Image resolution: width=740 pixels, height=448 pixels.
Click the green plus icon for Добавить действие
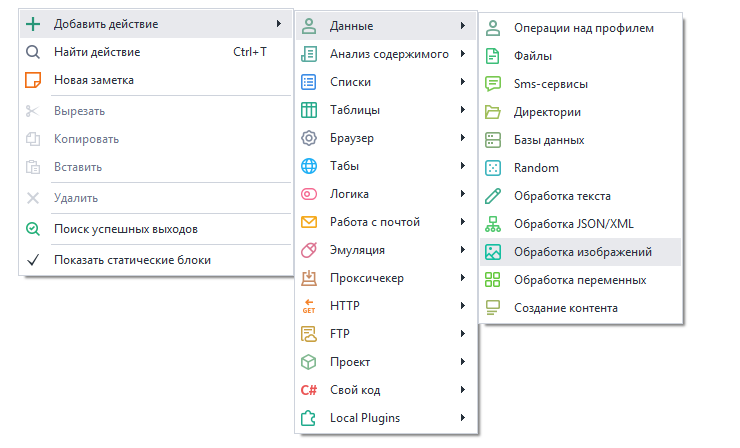tap(33, 24)
